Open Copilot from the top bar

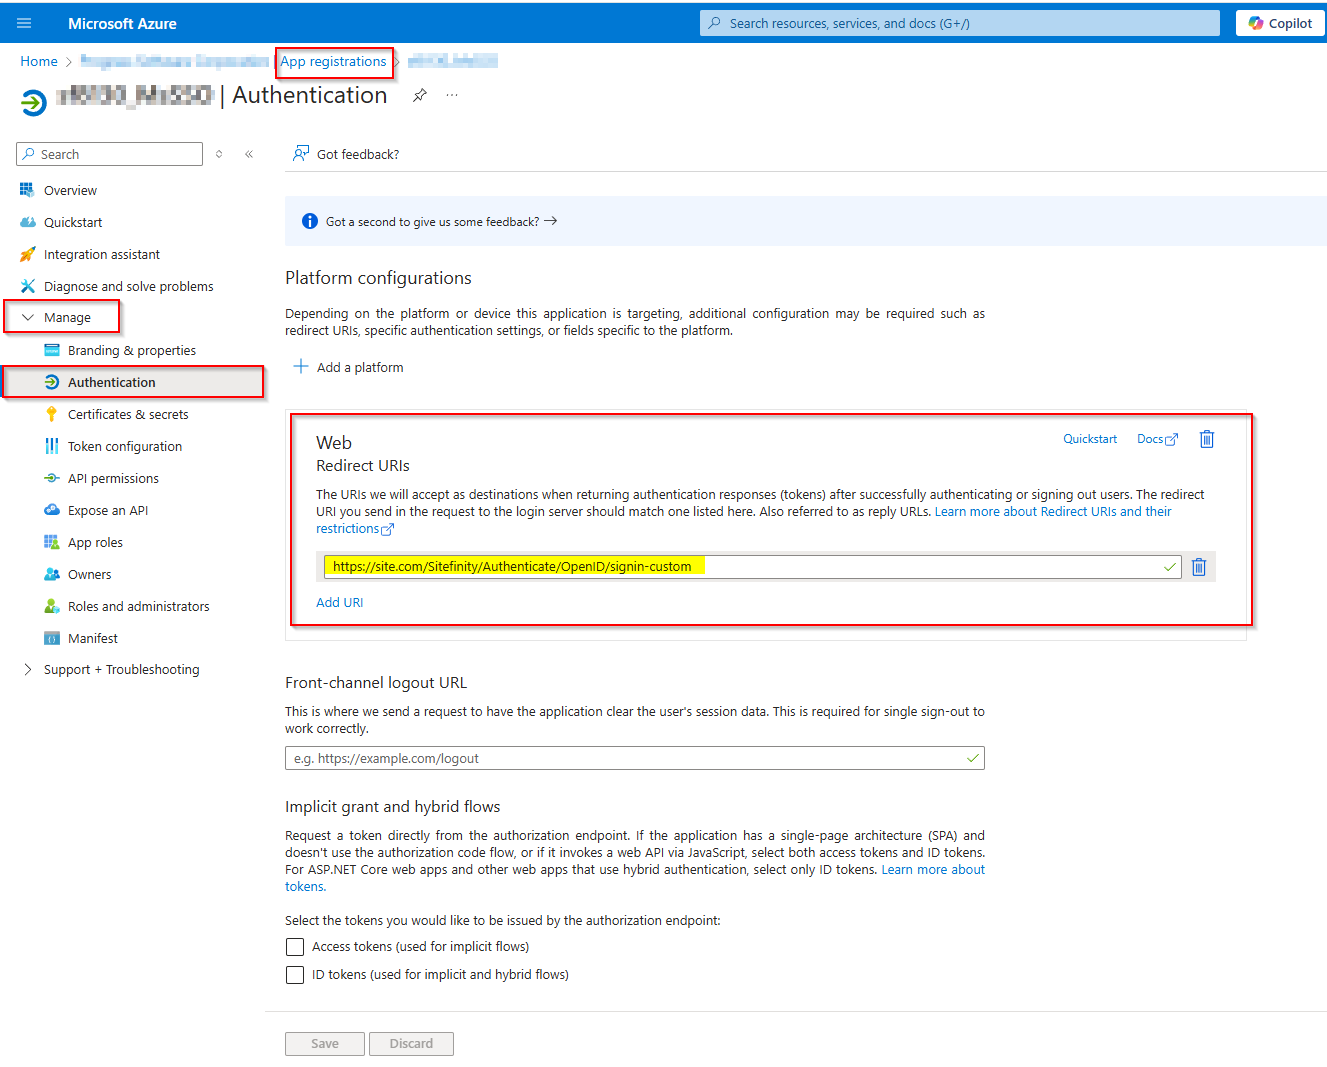pyautogui.click(x=1280, y=23)
